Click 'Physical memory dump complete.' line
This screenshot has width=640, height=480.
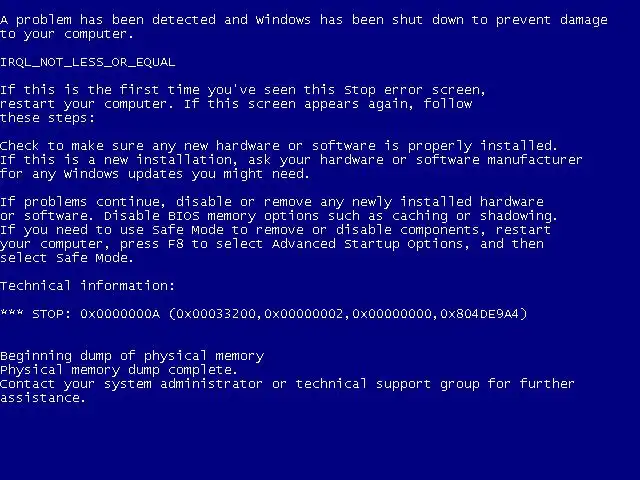118,370
